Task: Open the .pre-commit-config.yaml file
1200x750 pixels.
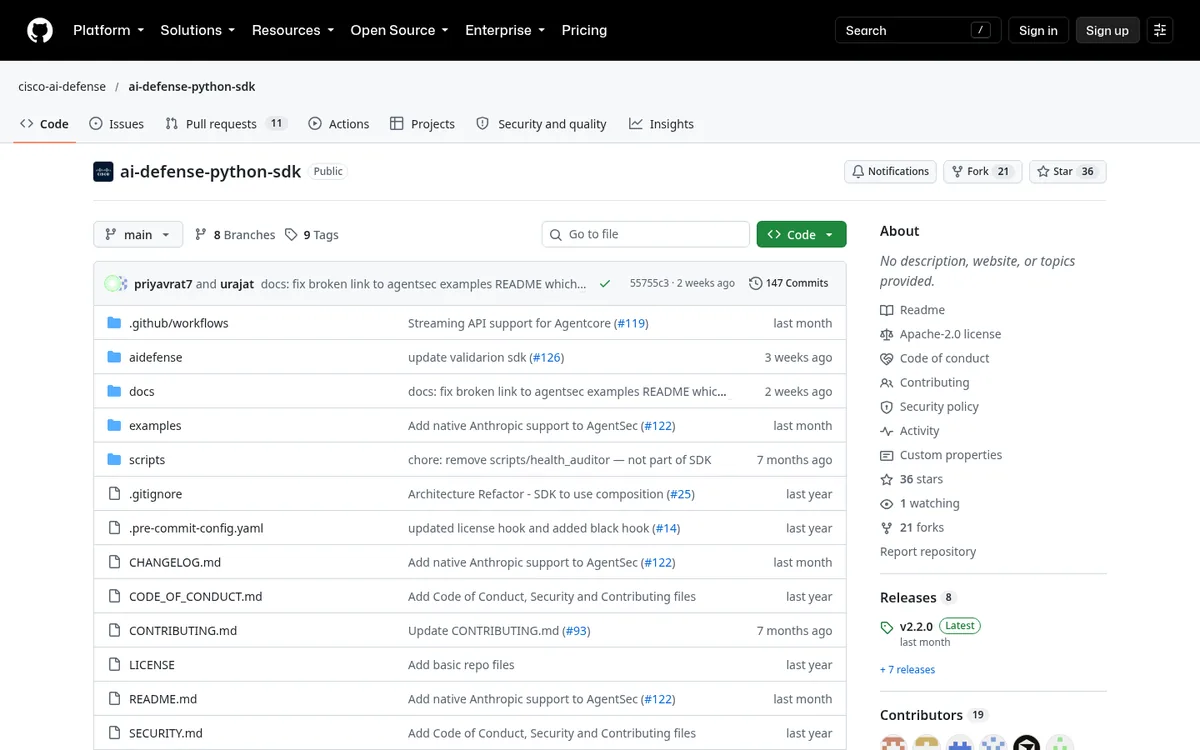Action: pos(196,528)
